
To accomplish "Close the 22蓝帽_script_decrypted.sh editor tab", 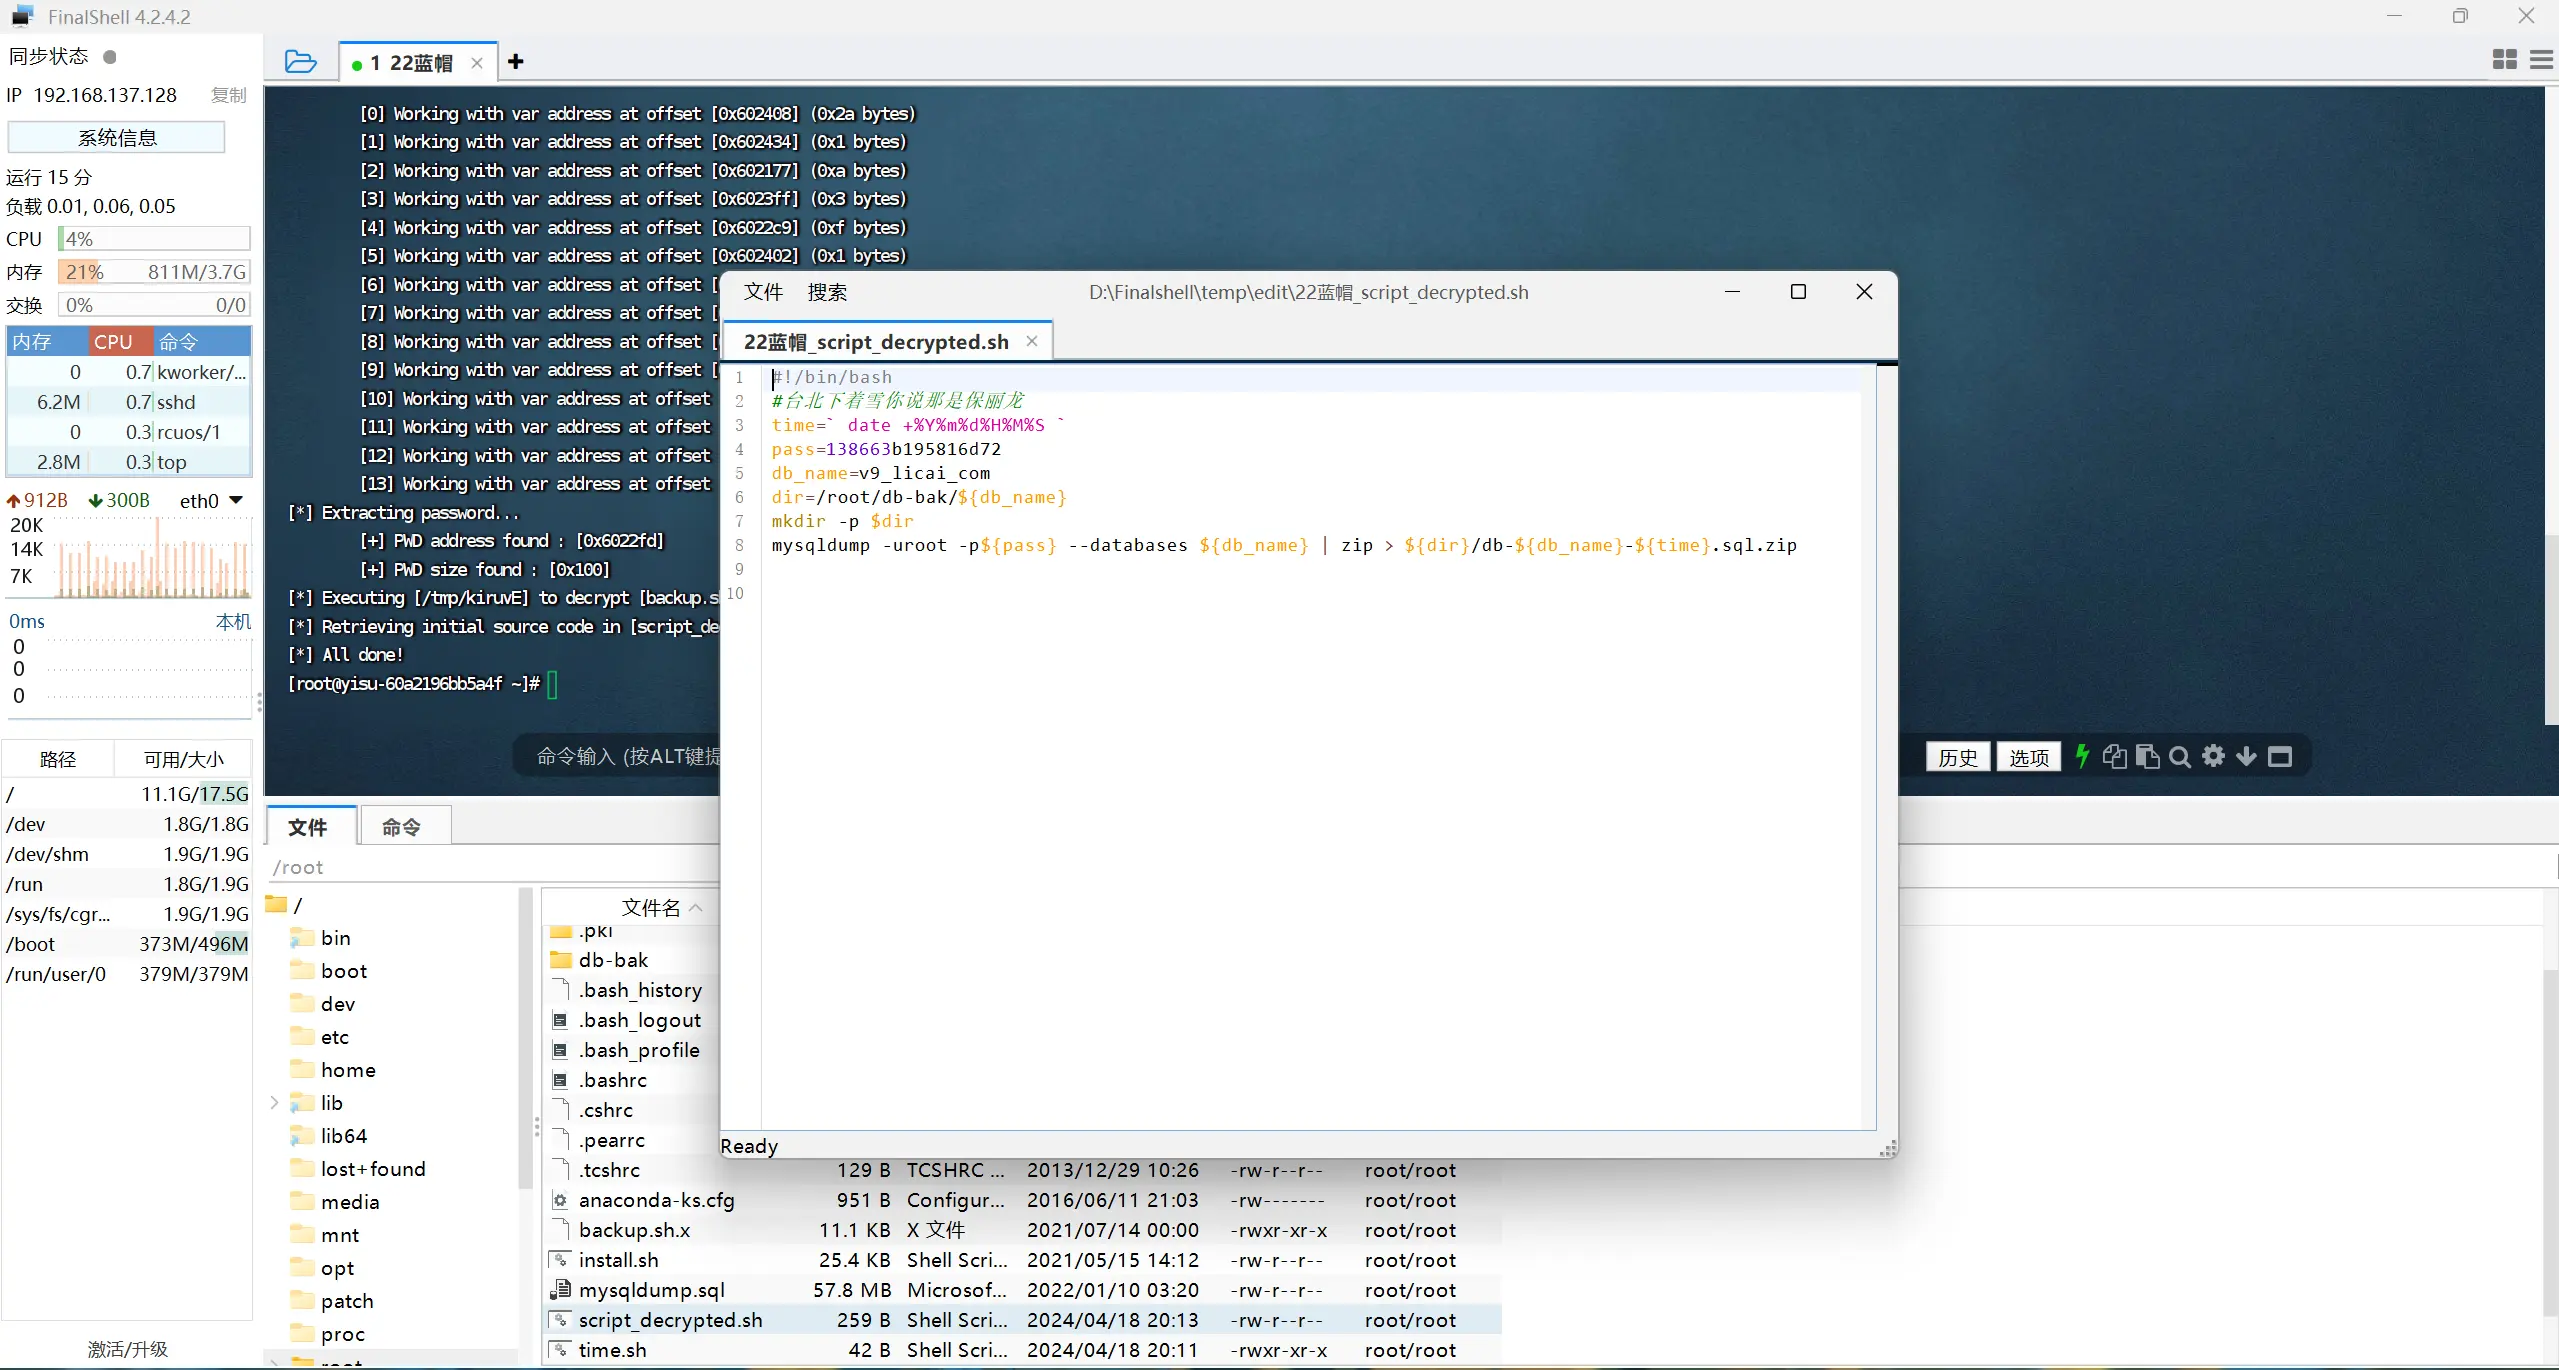I will point(1032,341).
